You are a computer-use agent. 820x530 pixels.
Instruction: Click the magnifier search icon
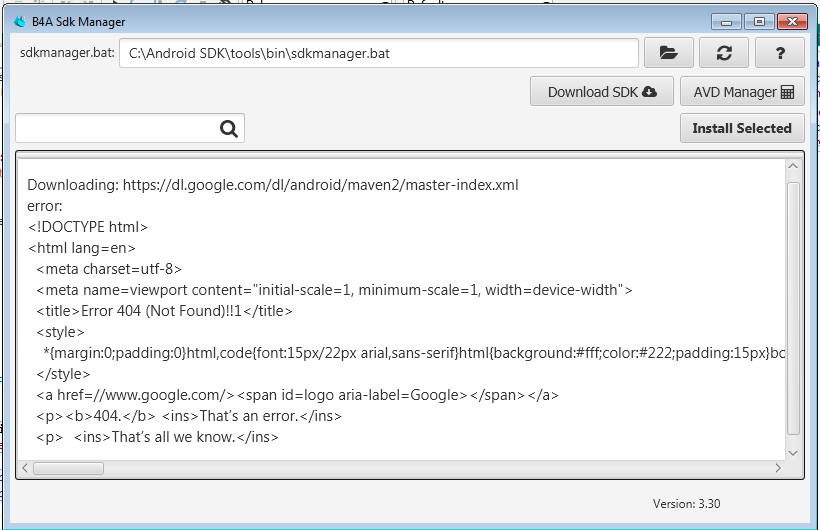[x=229, y=128]
